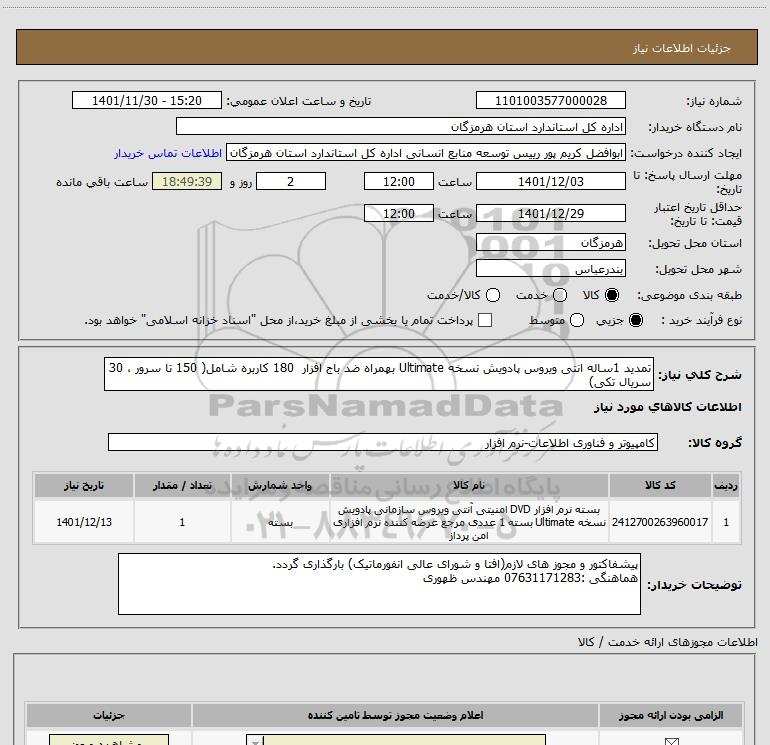Select the quantity cell showing 1
This screenshot has width=770, height=745.
[x=182, y=522]
